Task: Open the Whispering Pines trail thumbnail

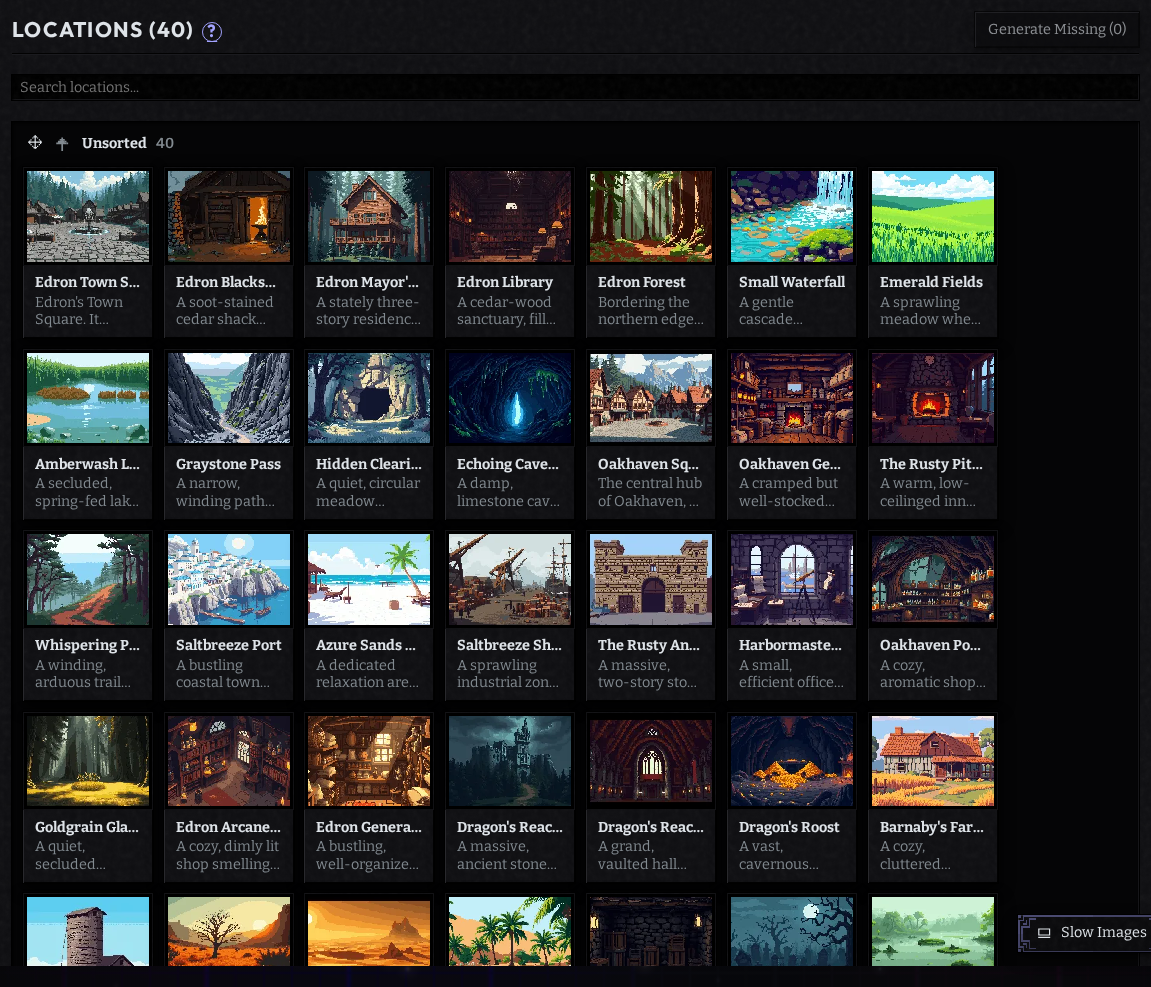Action: 88,580
